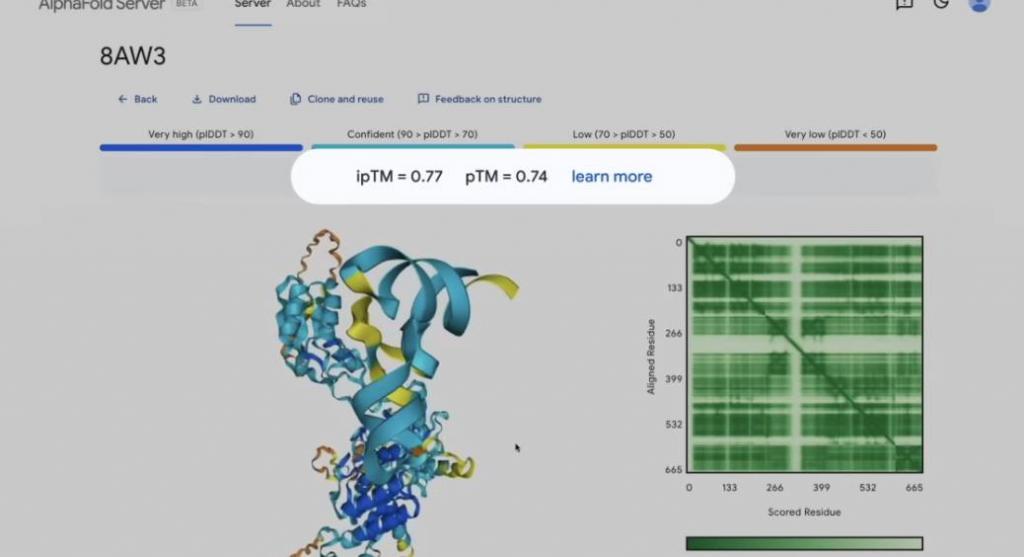The image size is (1024, 557).
Task: Click the cyan Confident legend bar
Action: 413,147
